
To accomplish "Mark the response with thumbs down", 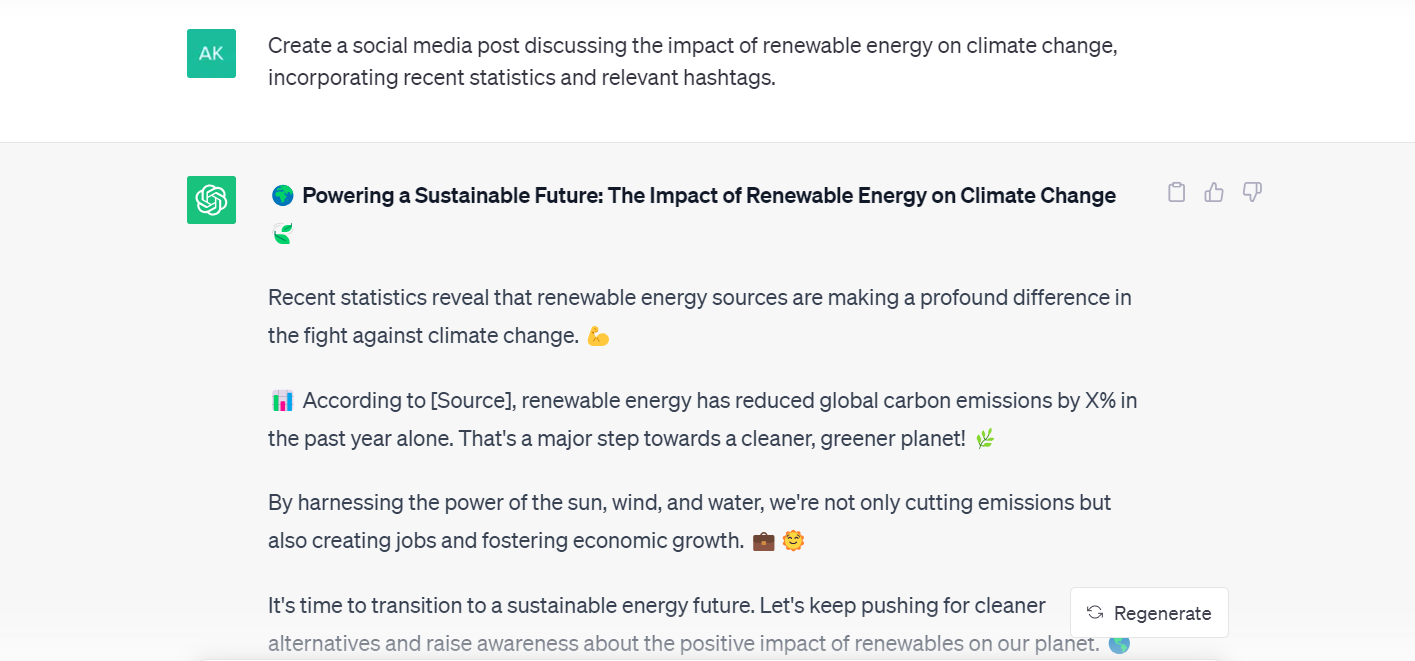I will (x=1252, y=192).
